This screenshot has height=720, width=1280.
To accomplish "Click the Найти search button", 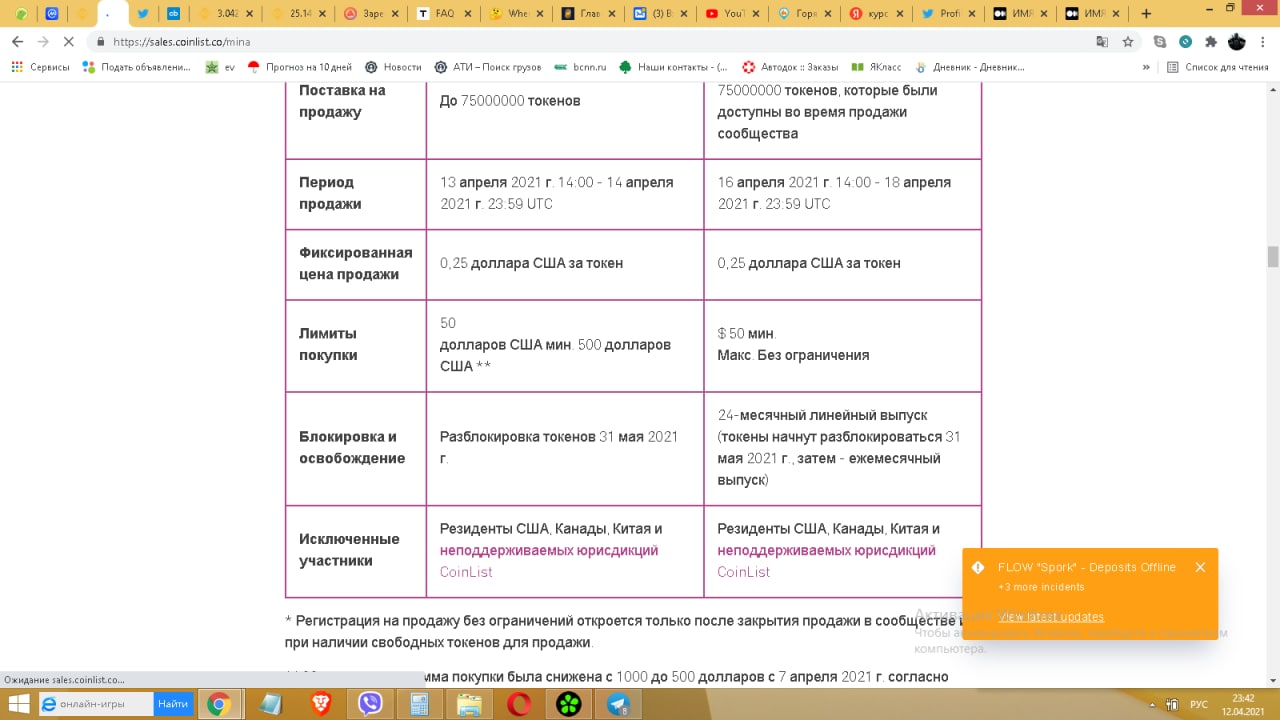I will [x=172, y=704].
